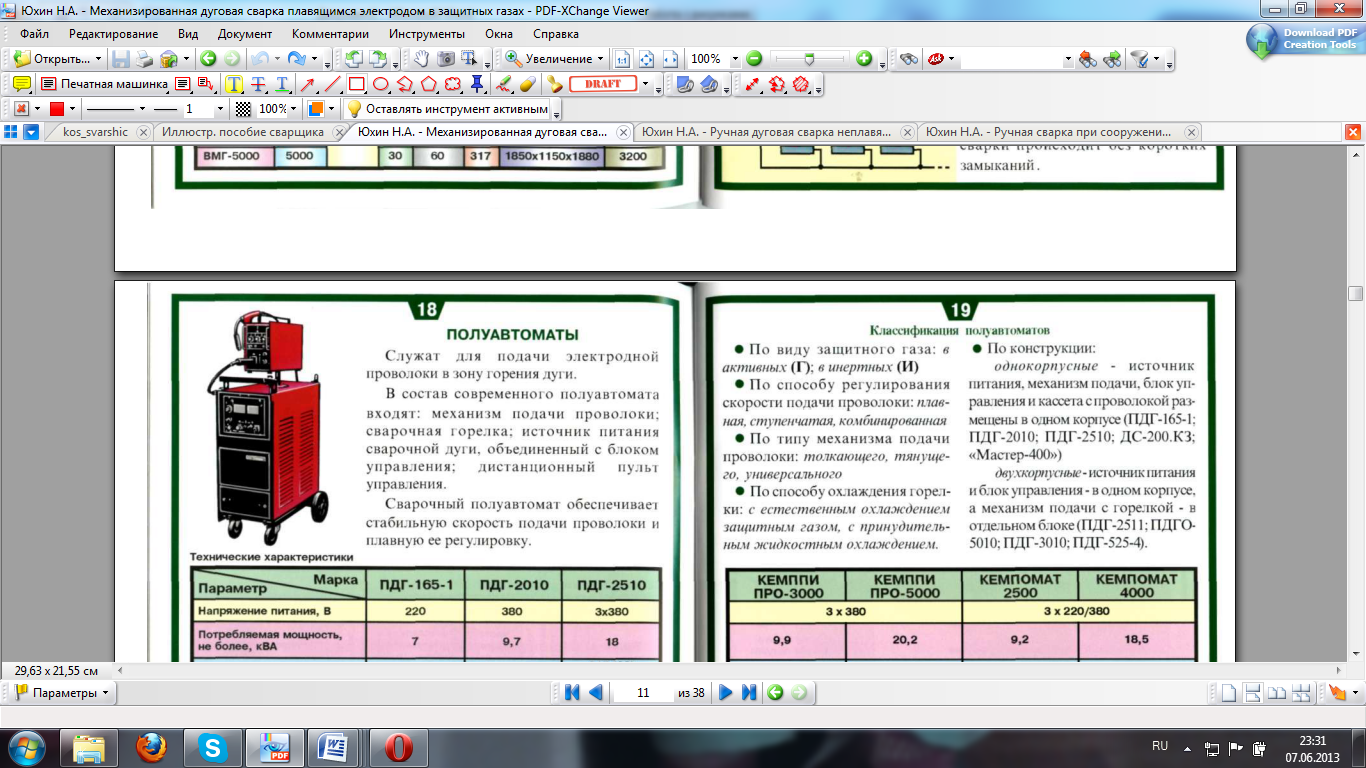Click the Undo arrow icon
1366x768 pixels.
pos(259,59)
